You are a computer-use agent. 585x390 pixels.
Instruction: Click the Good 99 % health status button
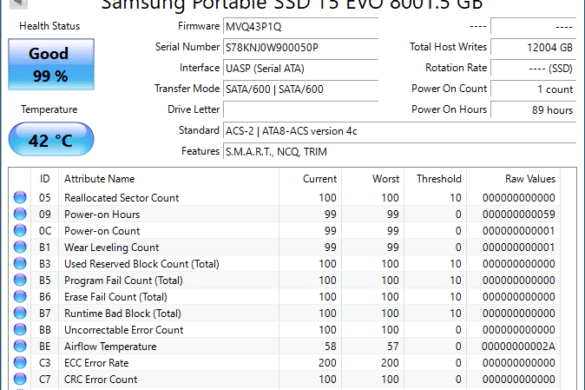point(51,64)
